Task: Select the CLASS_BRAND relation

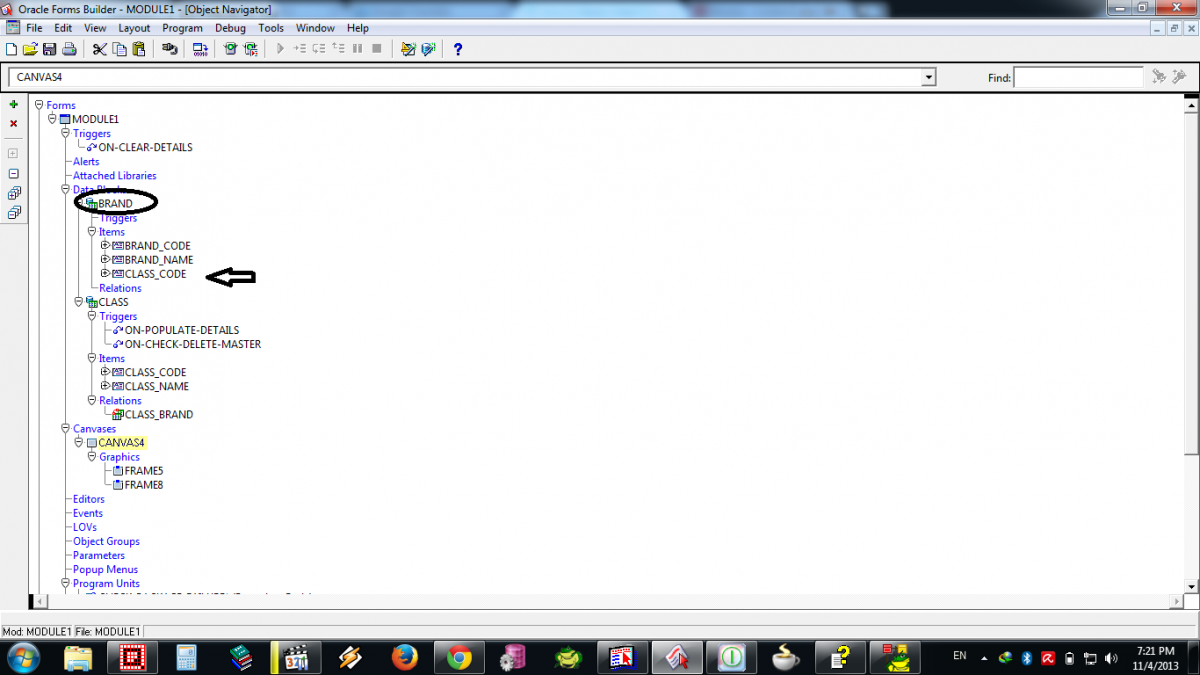Action: pos(158,414)
